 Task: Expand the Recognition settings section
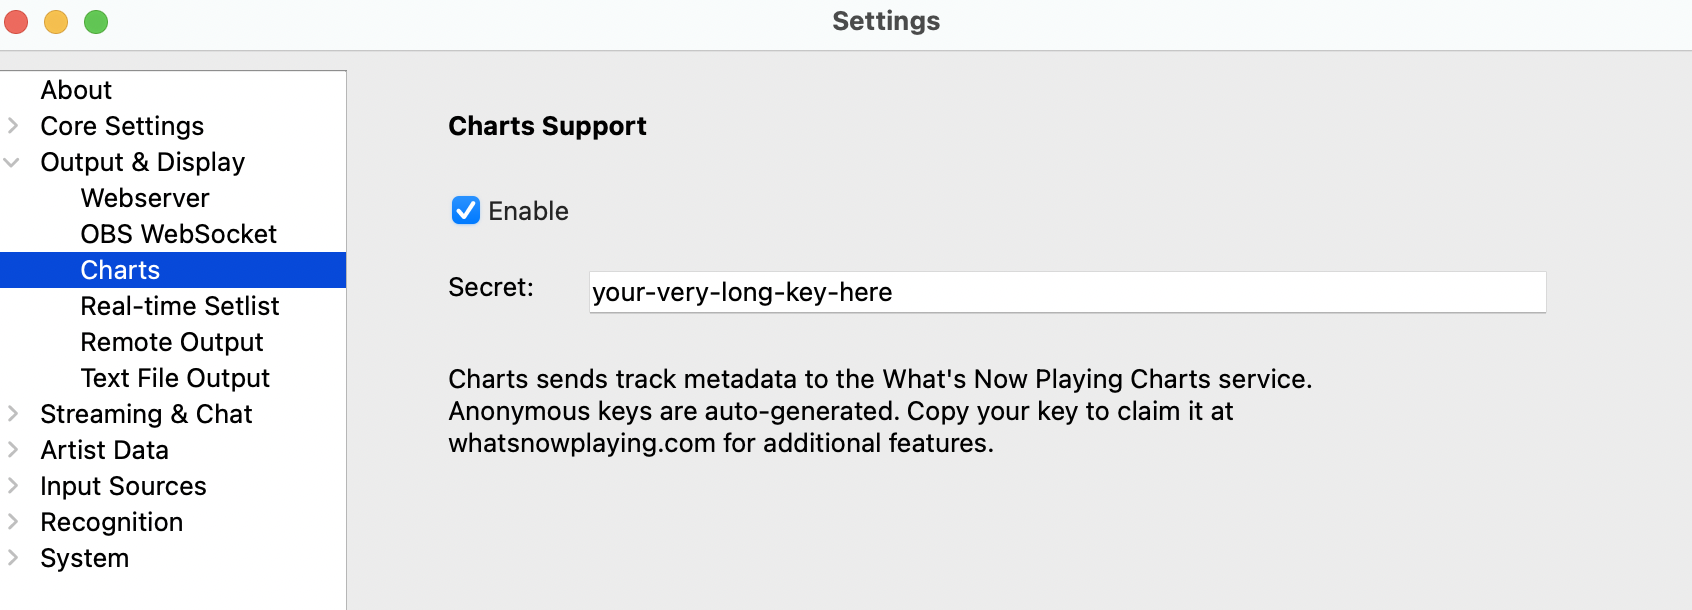tap(13, 521)
